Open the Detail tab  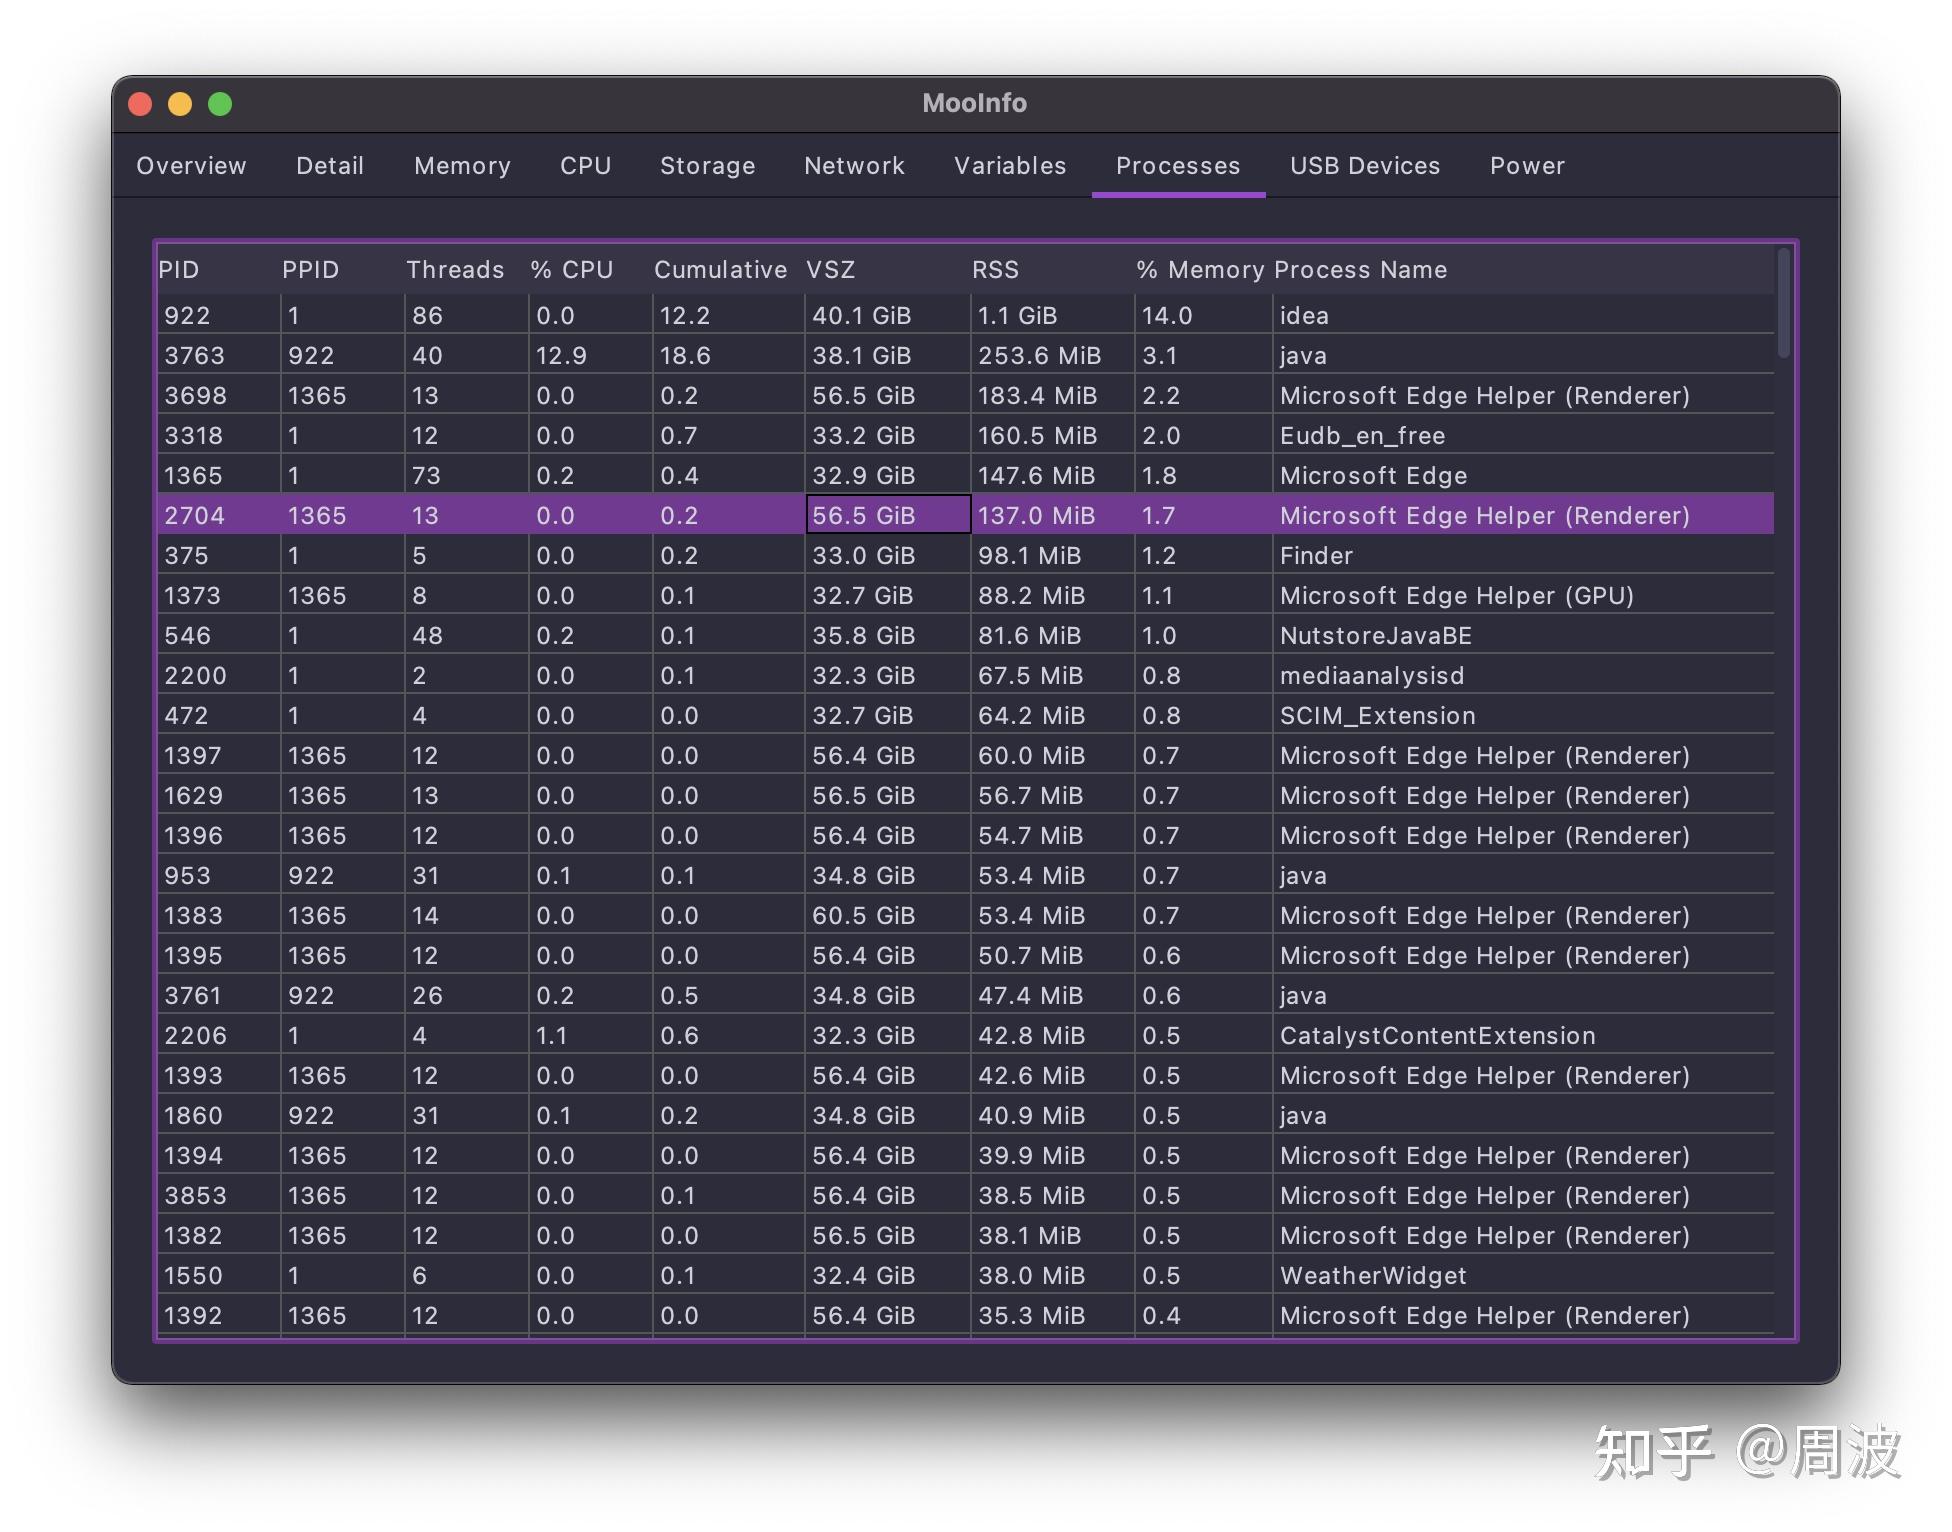pyautogui.click(x=329, y=166)
